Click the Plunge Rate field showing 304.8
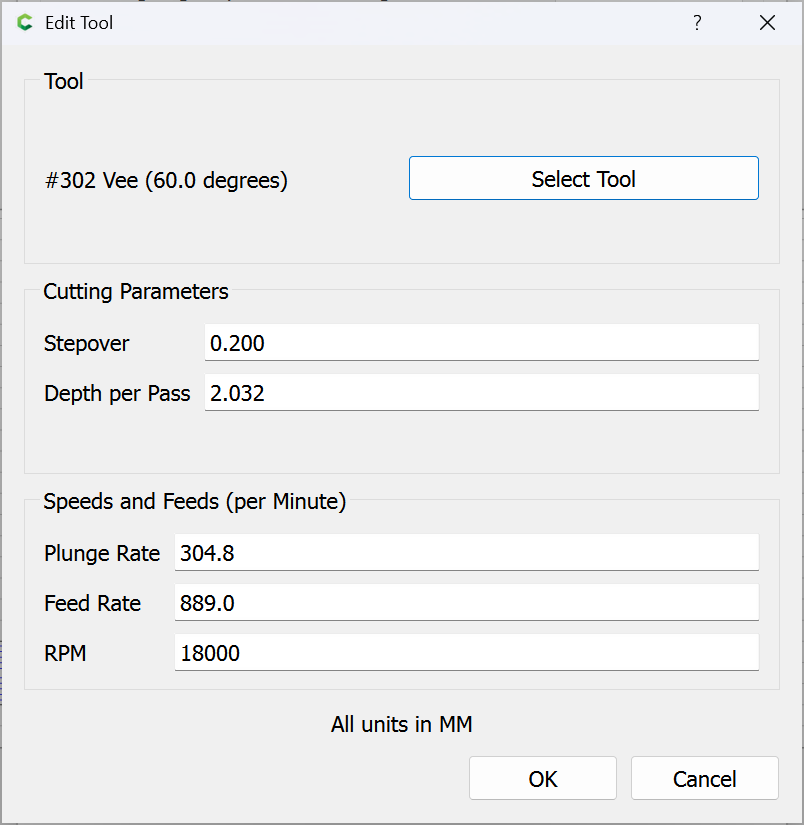This screenshot has height=825, width=804. tap(466, 553)
